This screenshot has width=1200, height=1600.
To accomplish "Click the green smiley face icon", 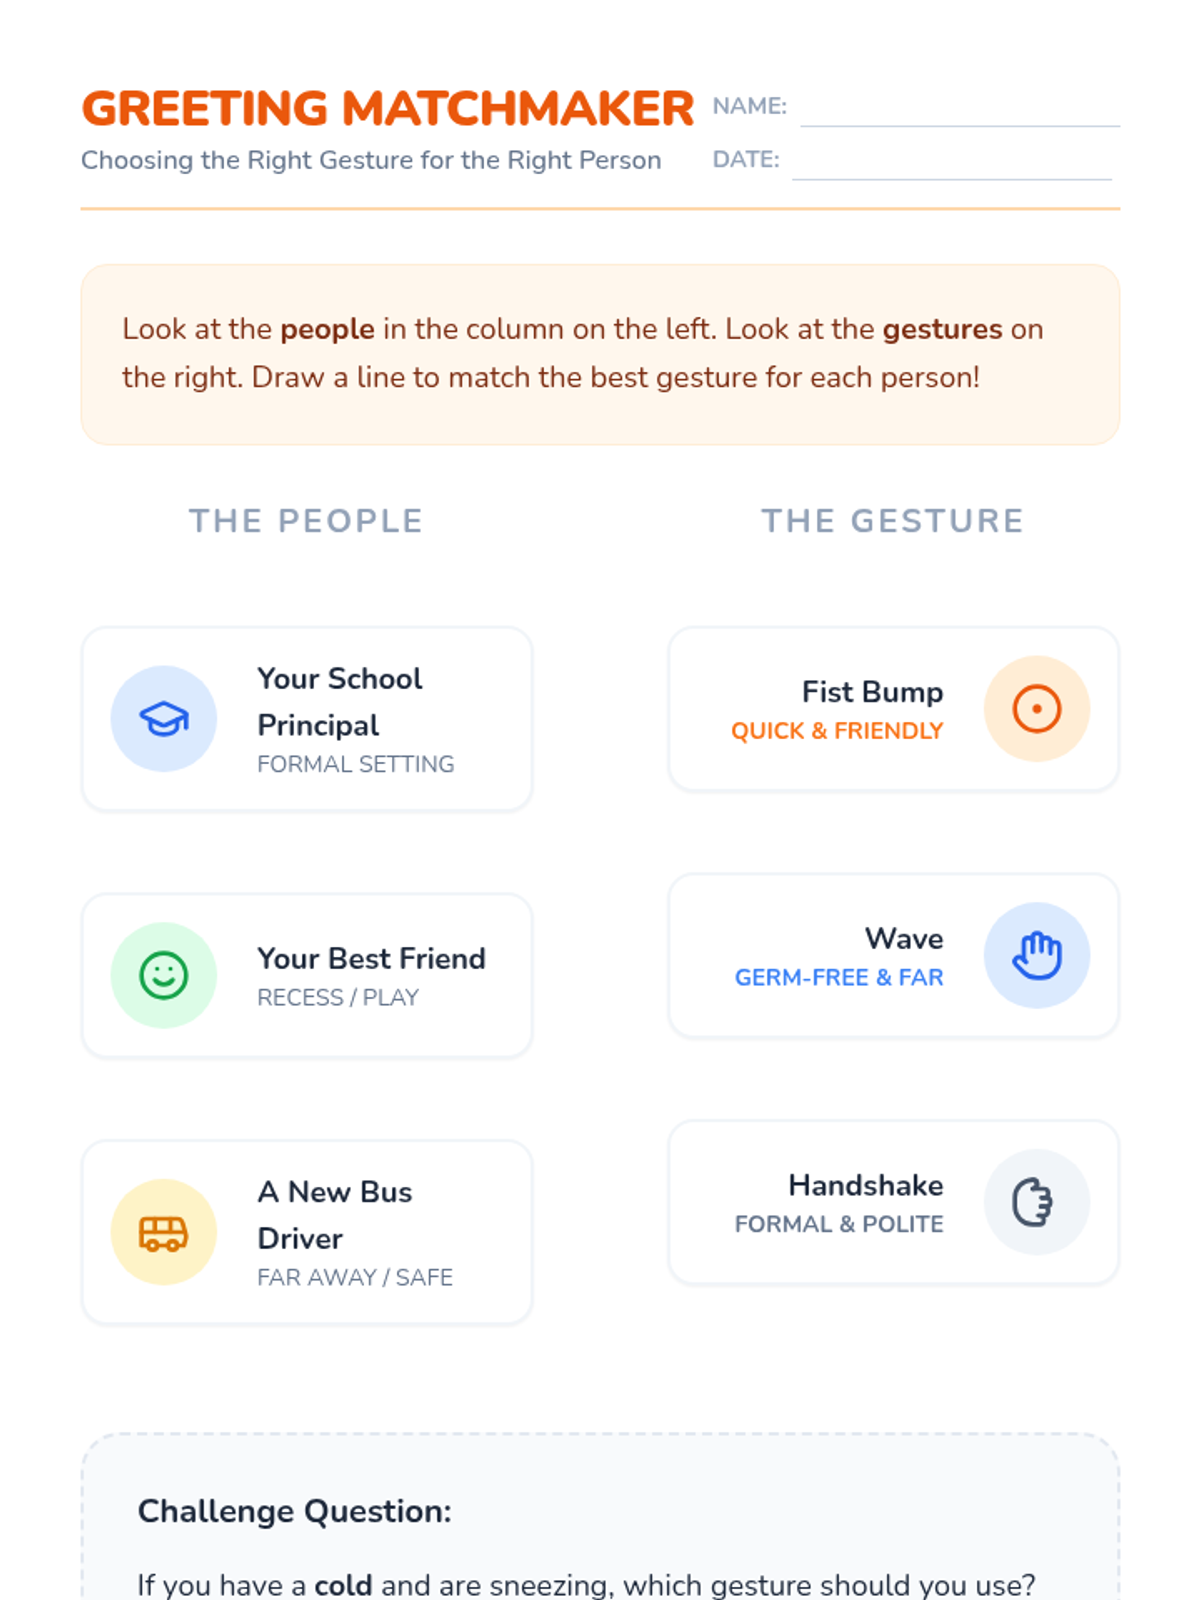I will pyautogui.click(x=164, y=975).
